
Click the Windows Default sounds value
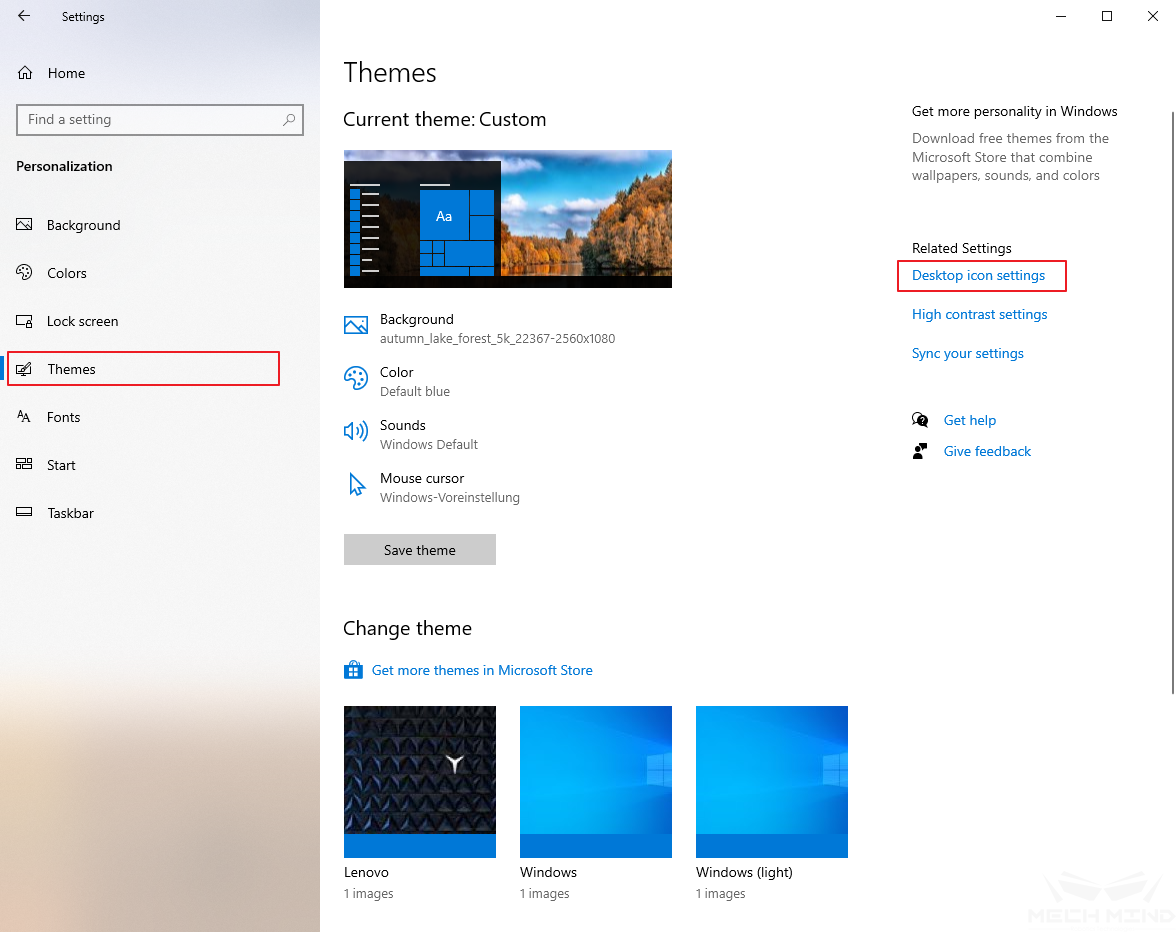coord(428,445)
